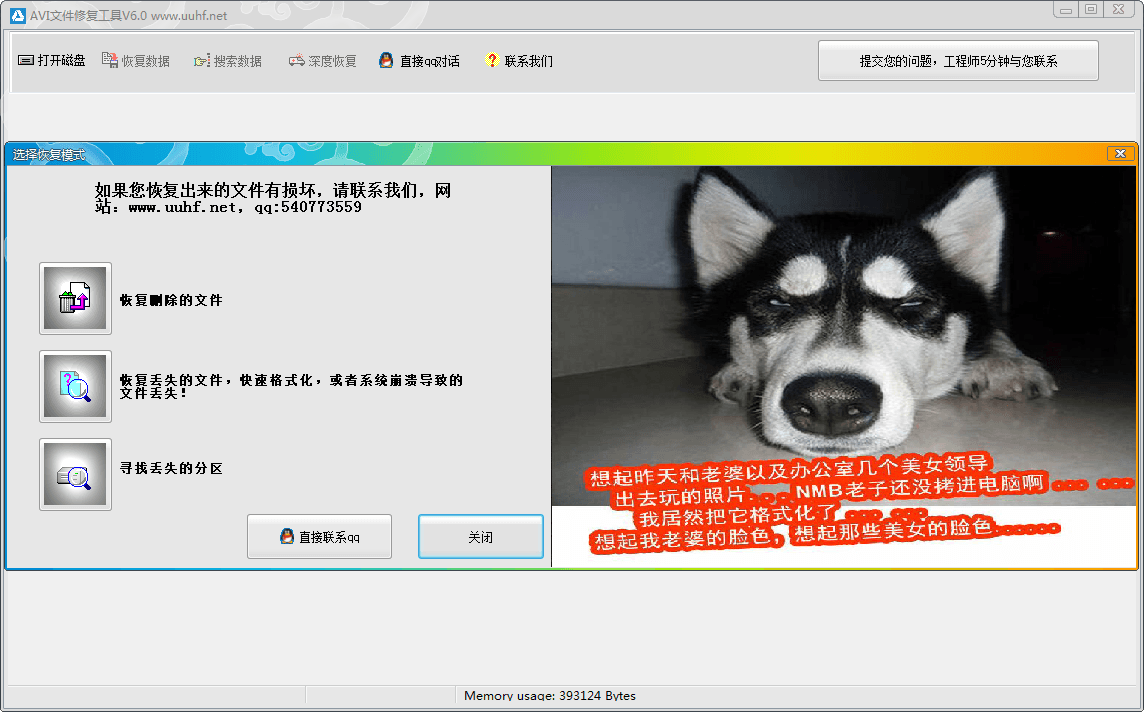Click the drive icon for 寻找丢失的分区

pos(75,475)
